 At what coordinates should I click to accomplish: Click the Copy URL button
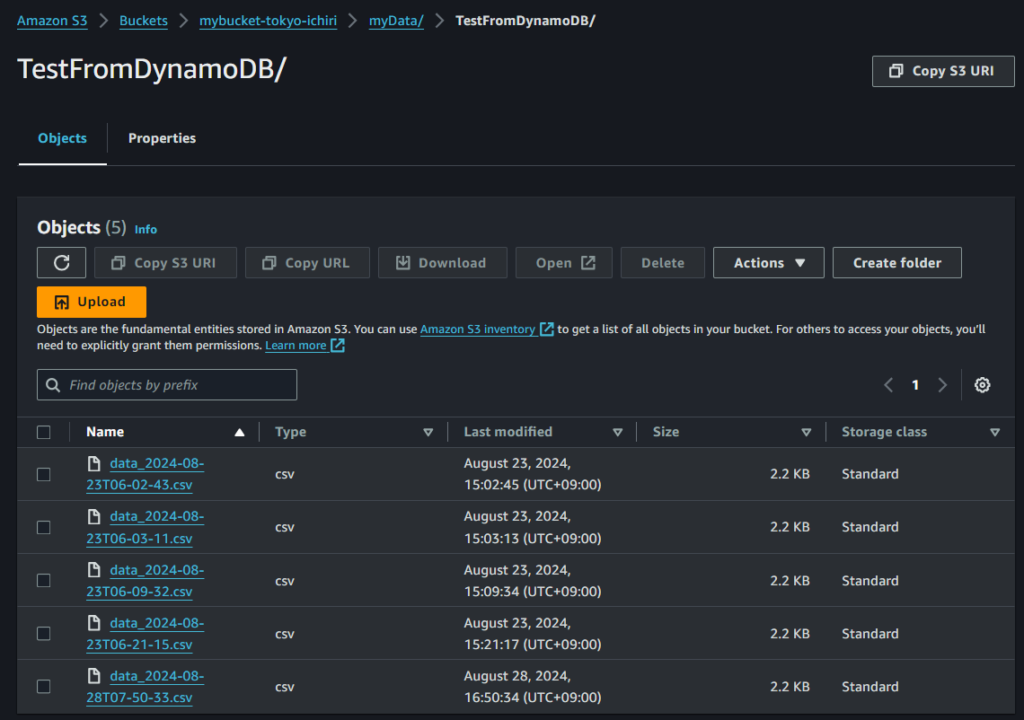point(307,263)
